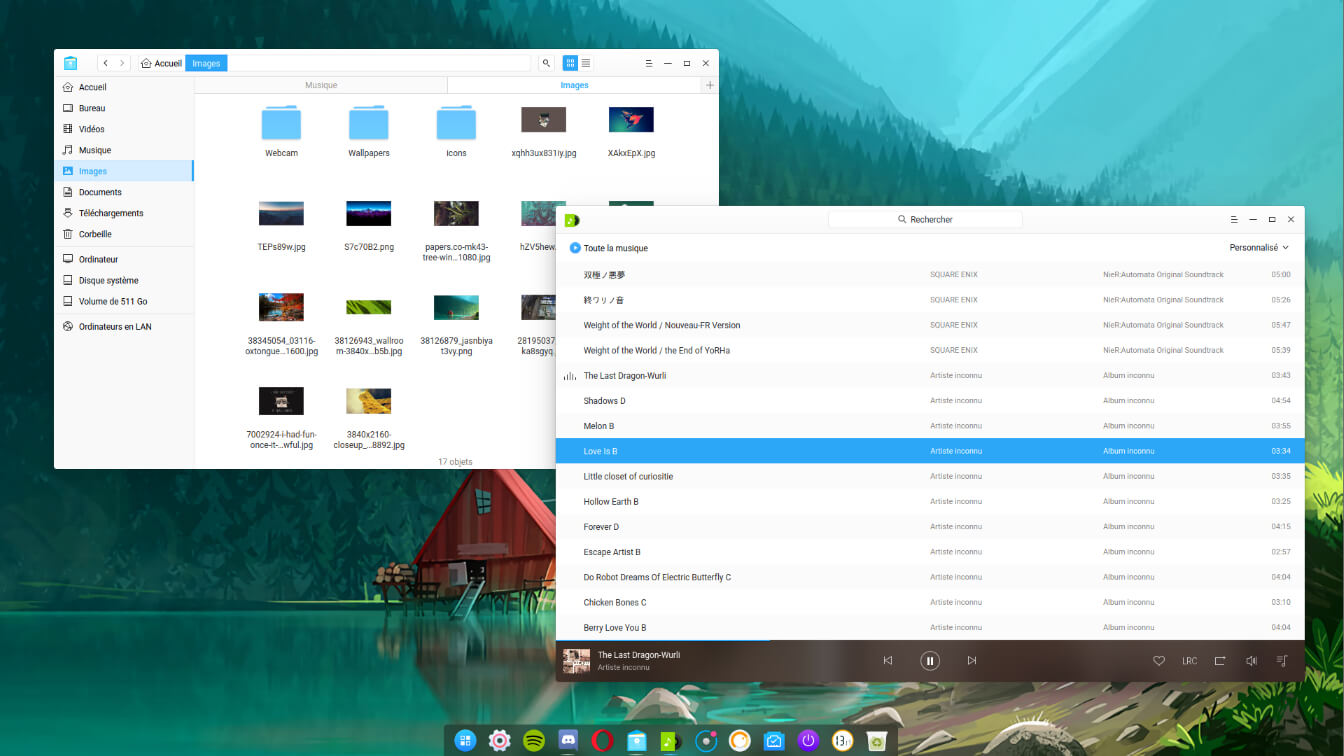Select song Love Is B
This screenshot has width=1344, height=756.
click(930, 451)
